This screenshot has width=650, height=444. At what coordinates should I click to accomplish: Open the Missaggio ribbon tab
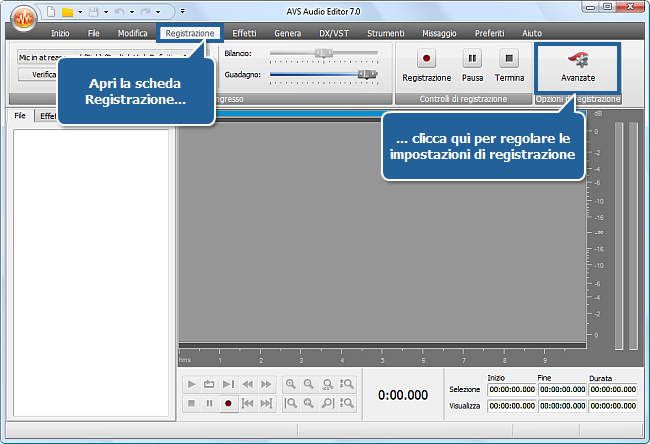[x=439, y=33]
